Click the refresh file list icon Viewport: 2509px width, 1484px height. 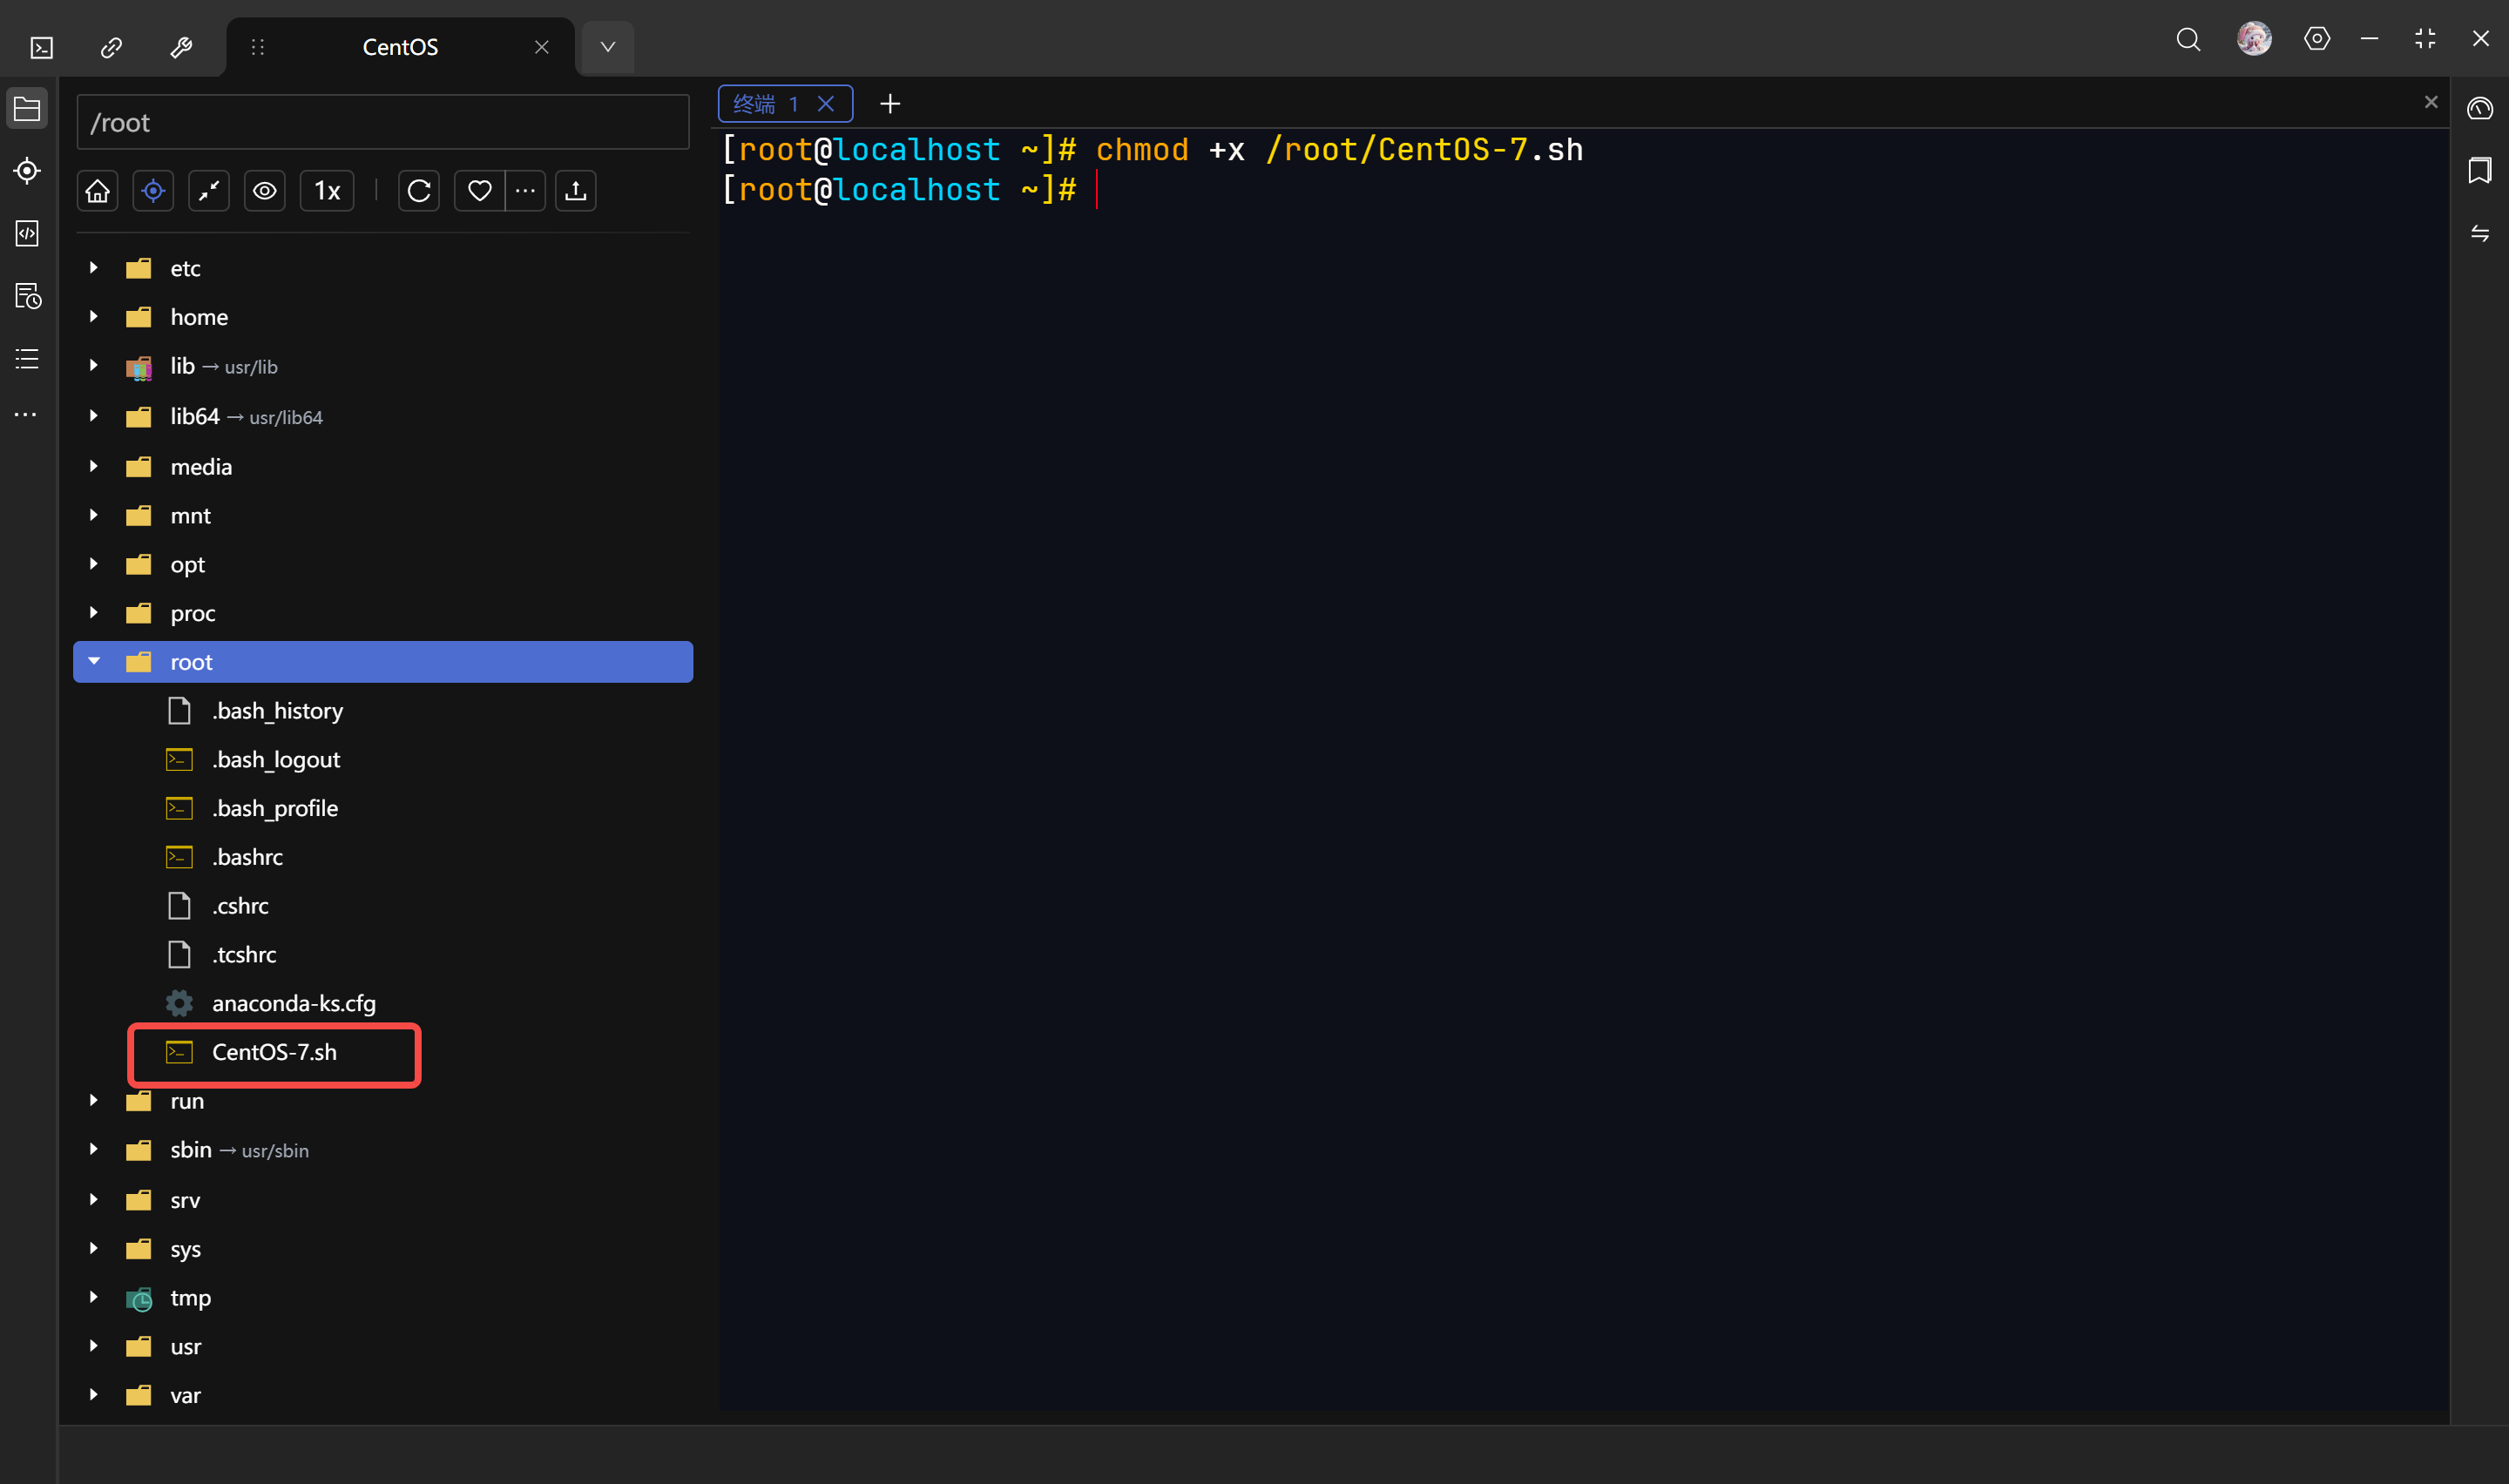click(x=419, y=191)
